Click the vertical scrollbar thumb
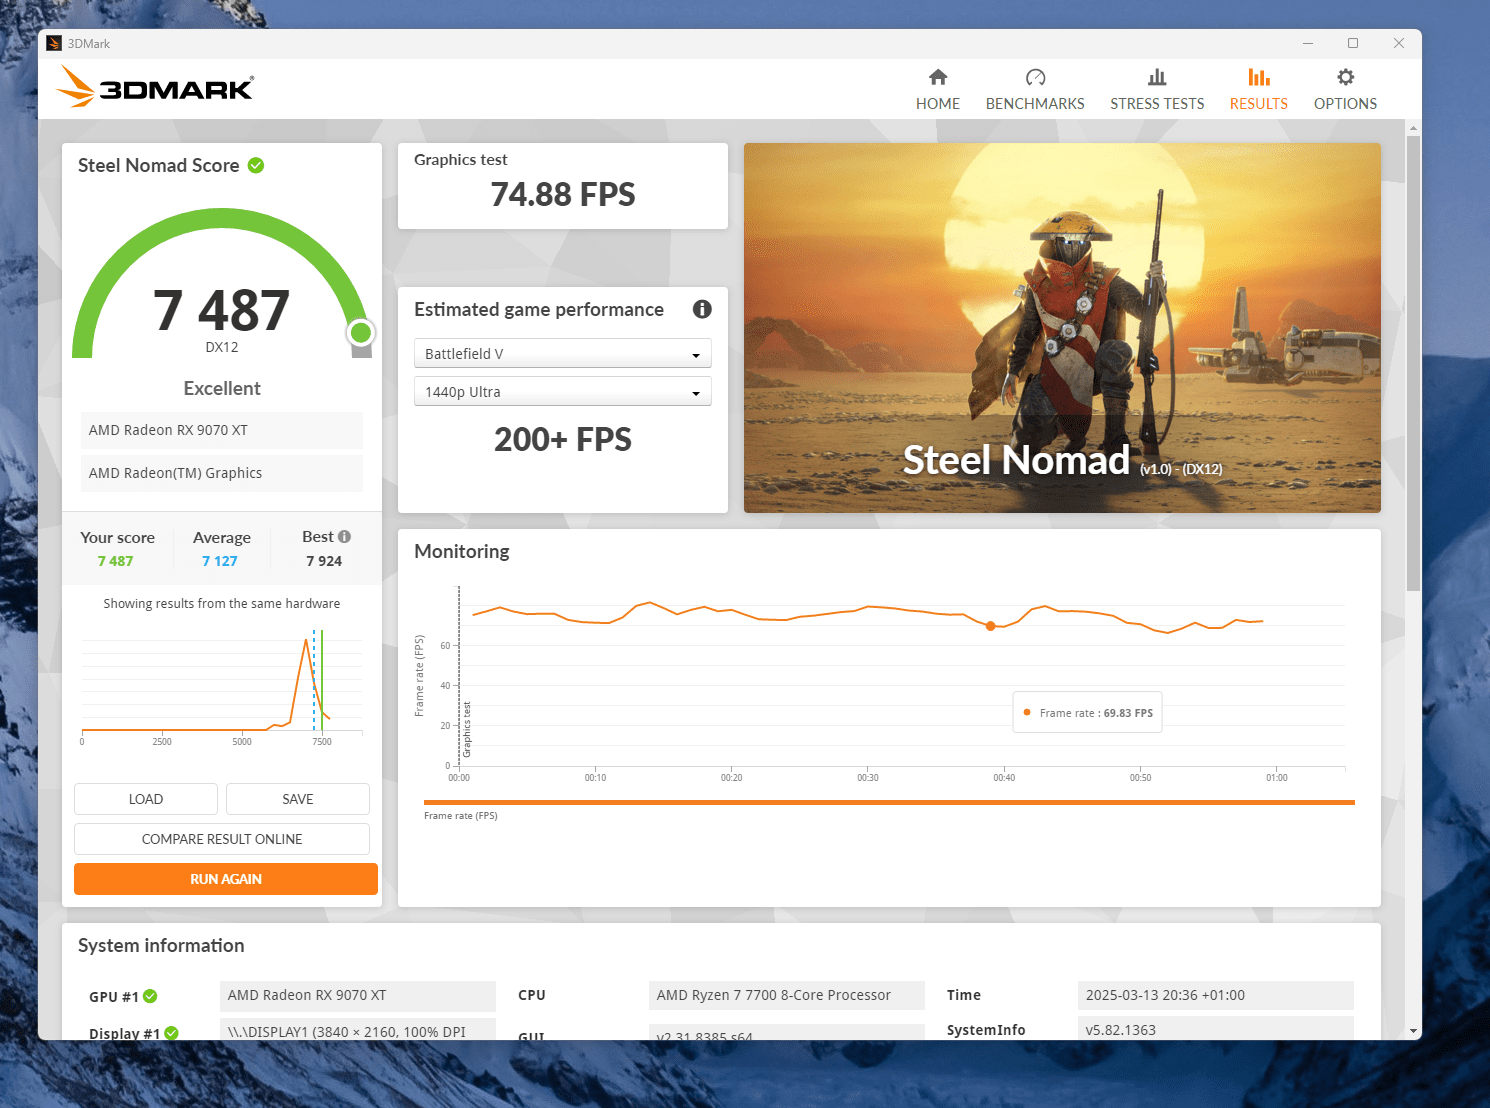 (x=1413, y=363)
